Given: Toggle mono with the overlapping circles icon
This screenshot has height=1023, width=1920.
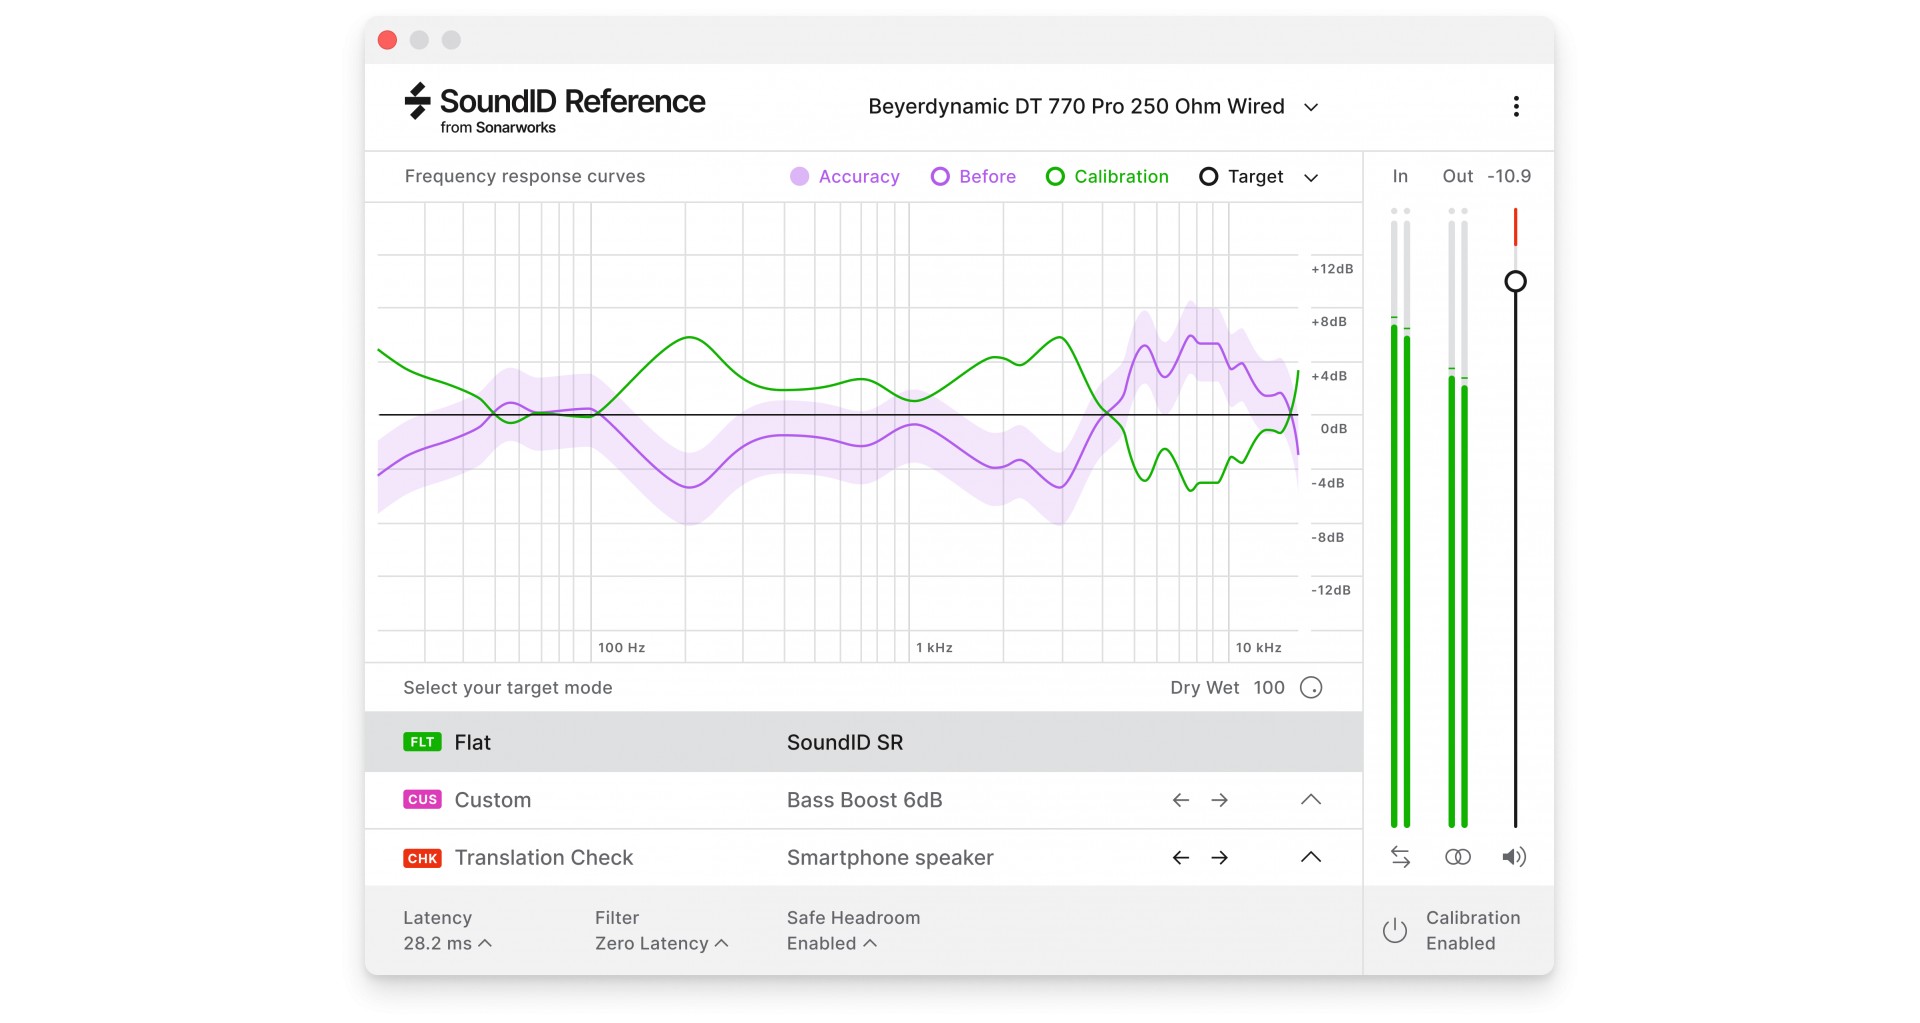Looking at the screenshot, I should point(1458,857).
